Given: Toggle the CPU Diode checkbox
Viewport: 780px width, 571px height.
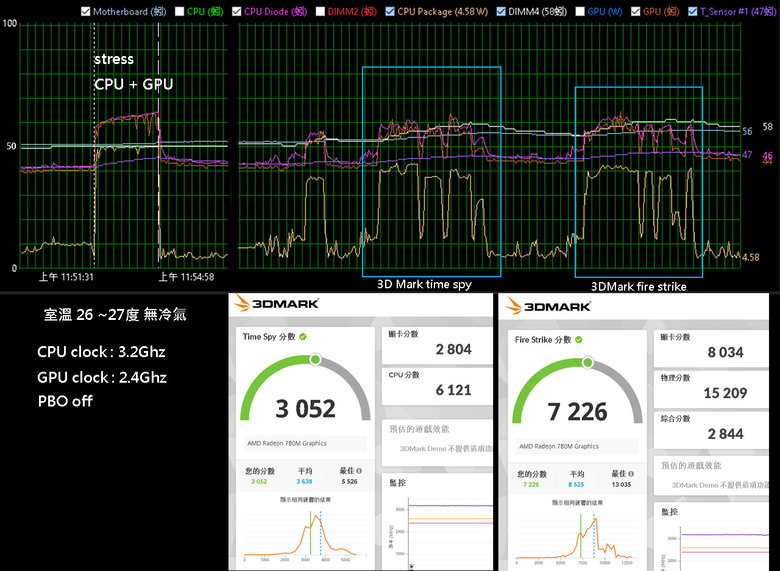Looking at the screenshot, I should [x=236, y=11].
